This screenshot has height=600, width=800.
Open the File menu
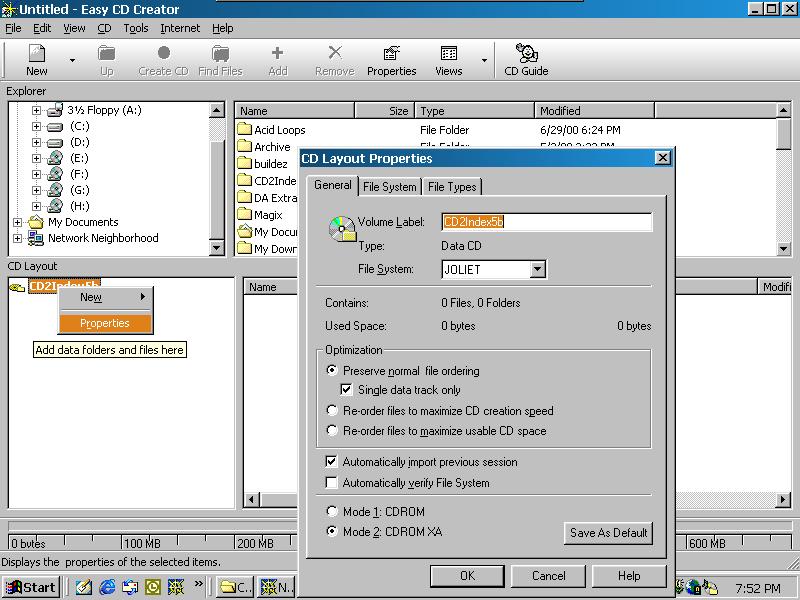[13, 28]
